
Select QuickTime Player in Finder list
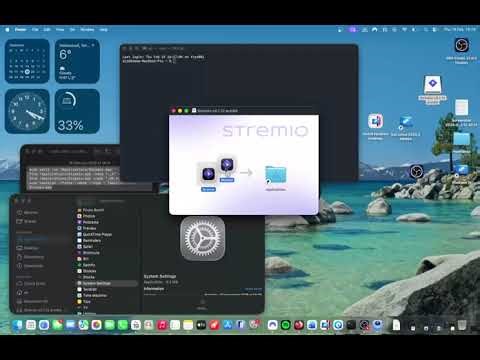pos(95,234)
